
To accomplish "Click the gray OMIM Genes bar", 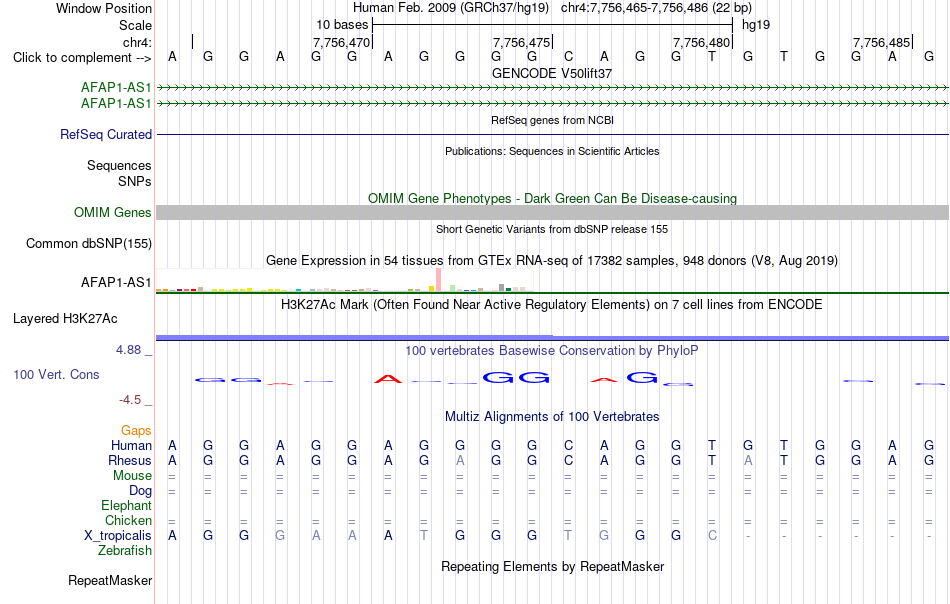I will pos(552,213).
